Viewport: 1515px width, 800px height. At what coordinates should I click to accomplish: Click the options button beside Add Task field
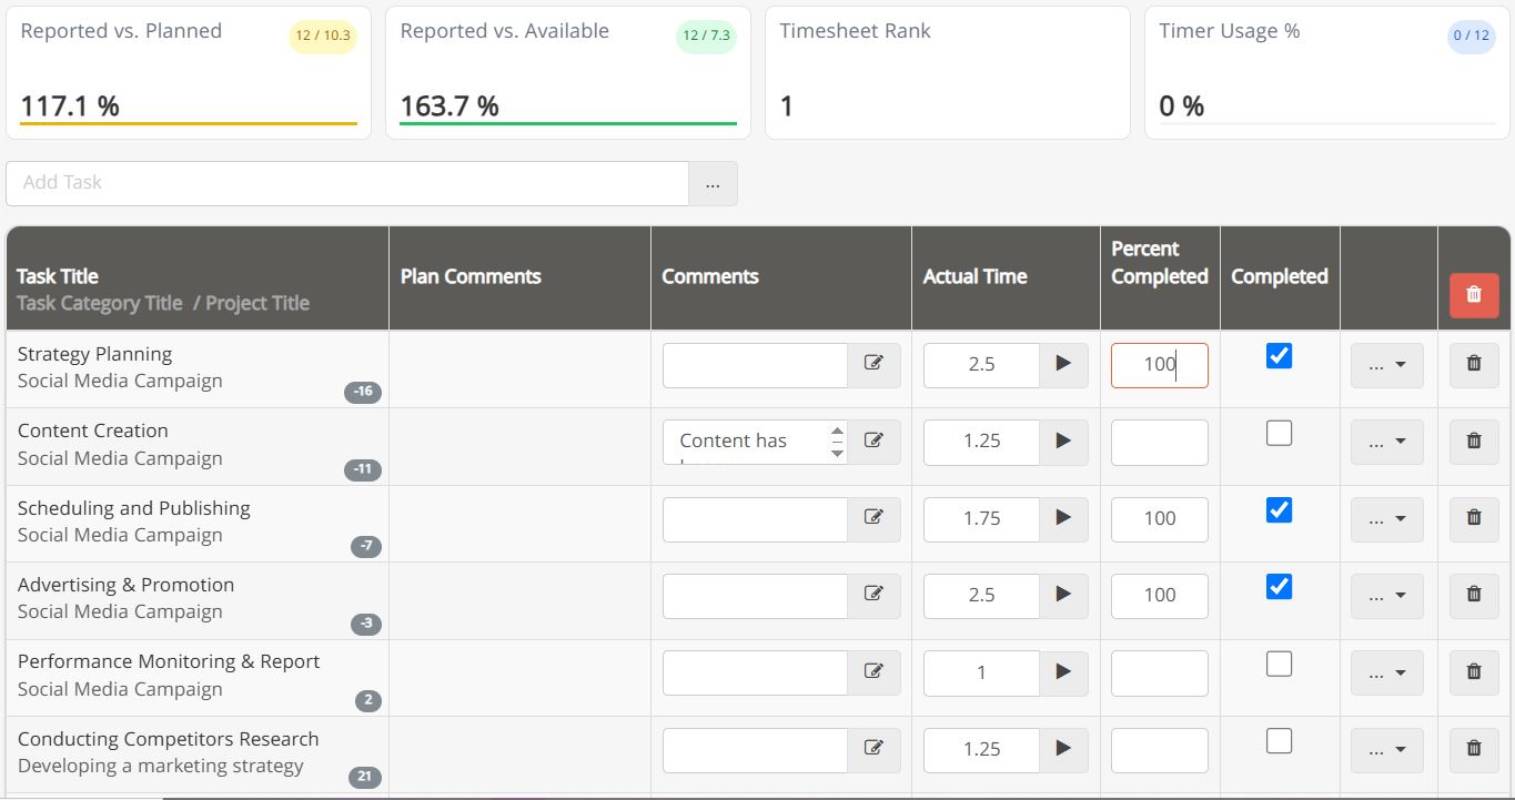(x=714, y=183)
